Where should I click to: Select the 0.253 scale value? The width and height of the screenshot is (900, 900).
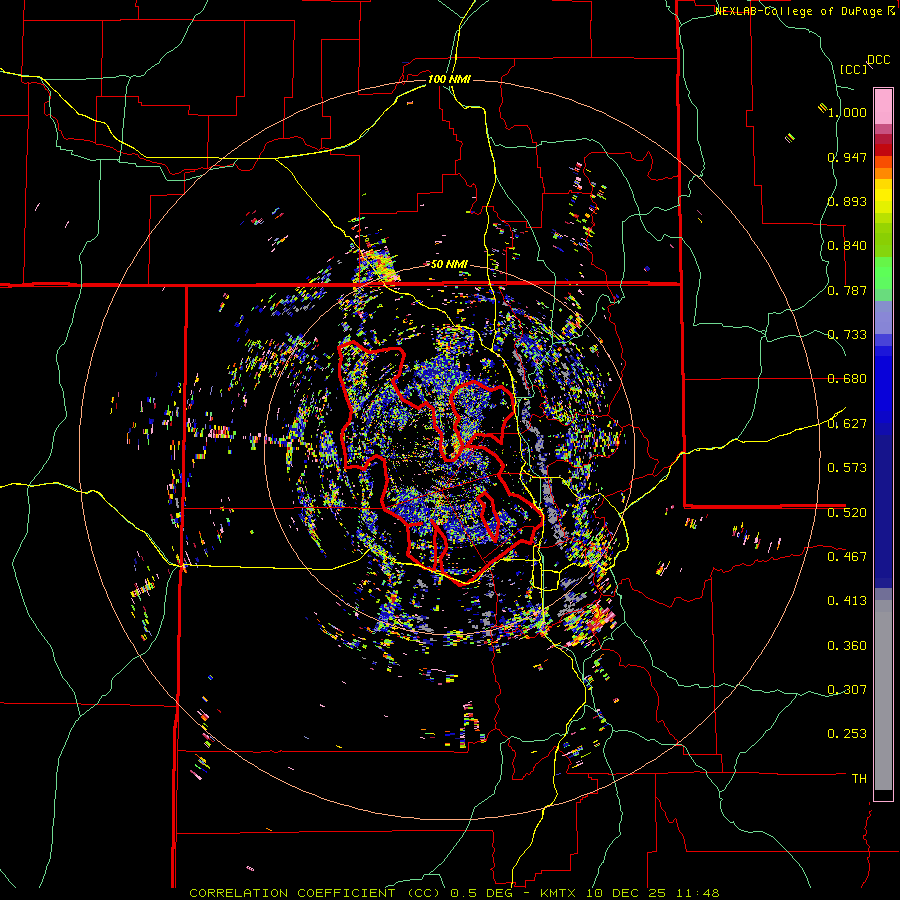[x=847, y=734]
